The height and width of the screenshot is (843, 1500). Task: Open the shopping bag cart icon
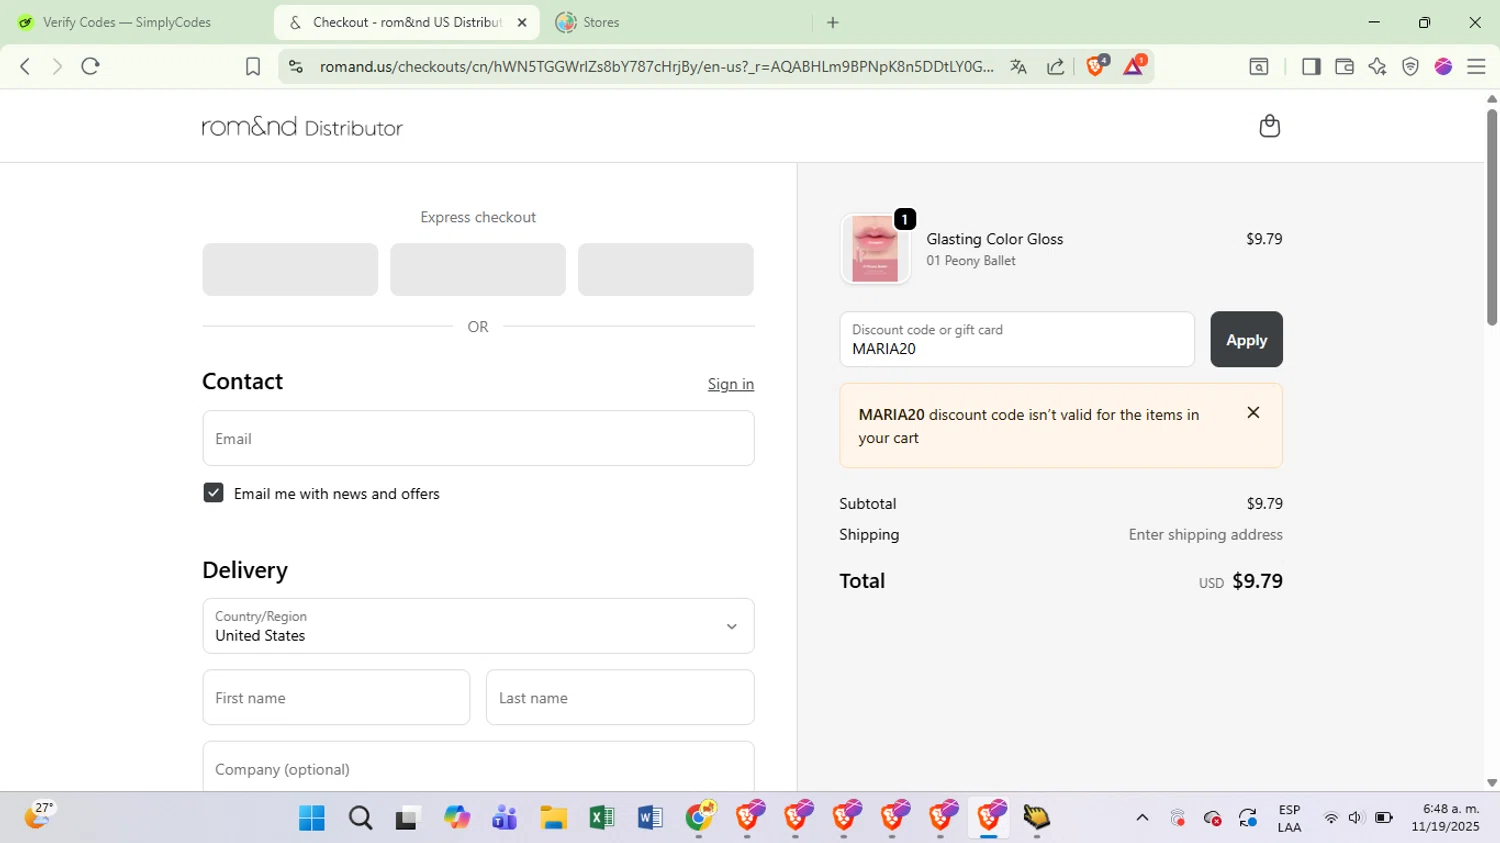1270,126
